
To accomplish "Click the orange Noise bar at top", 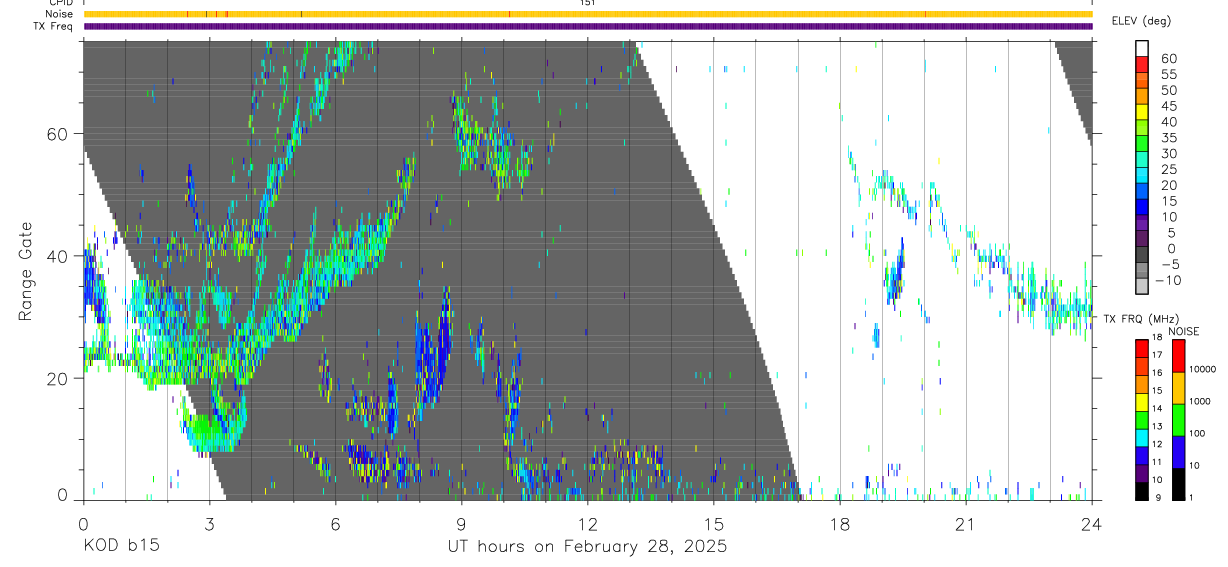I will (588, 14).
